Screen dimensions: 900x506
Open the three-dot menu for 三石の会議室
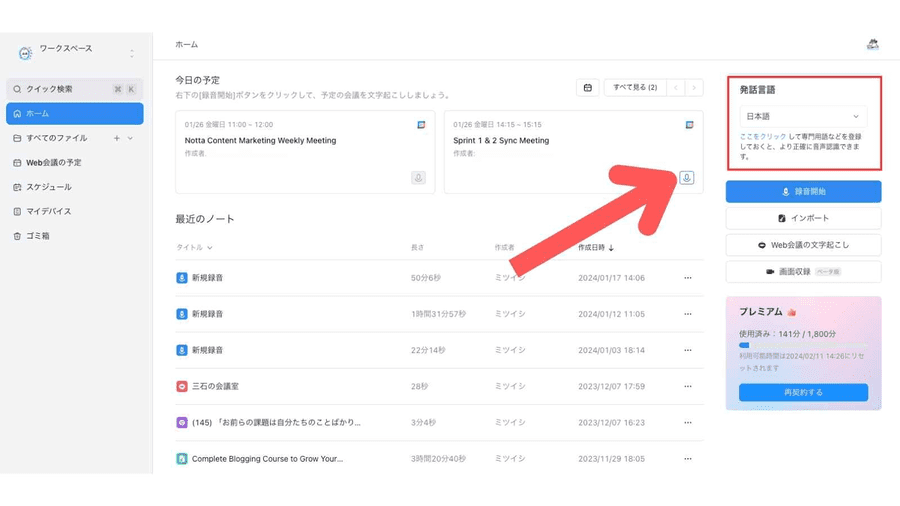pos(687,386)
